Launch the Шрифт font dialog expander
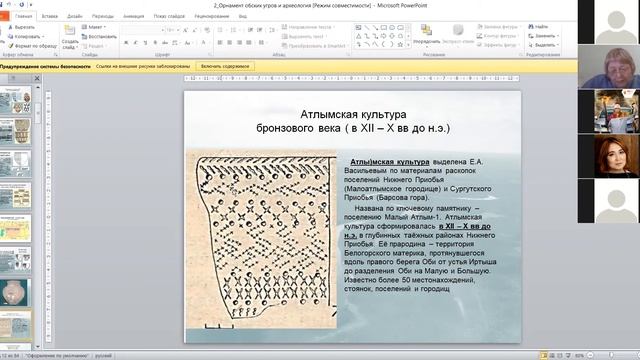 211,54
